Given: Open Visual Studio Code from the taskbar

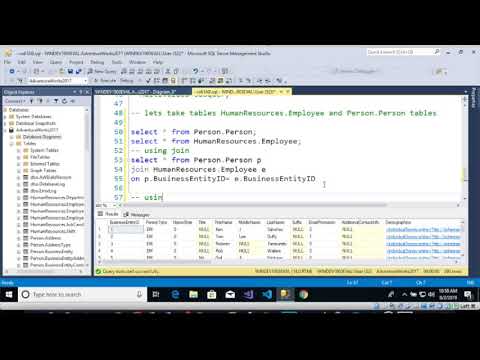Looking at the screenshot, I should coord(267,295).
